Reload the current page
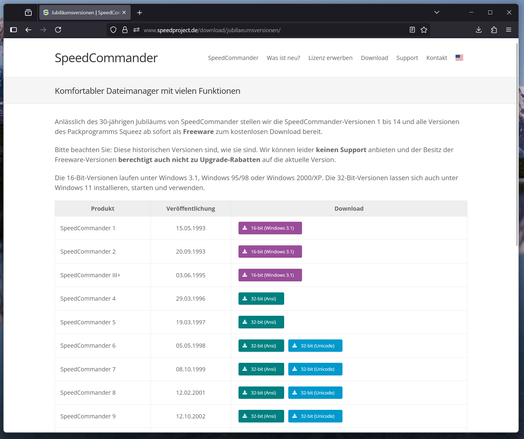Image resolution: width=524 pixels, height=439 pixels. point(58,30)
